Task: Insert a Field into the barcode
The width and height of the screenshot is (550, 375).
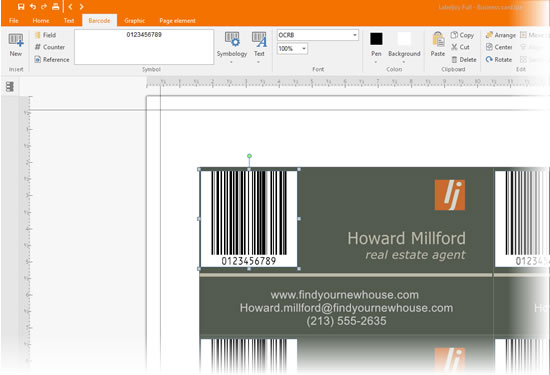Action: point(46,35)
